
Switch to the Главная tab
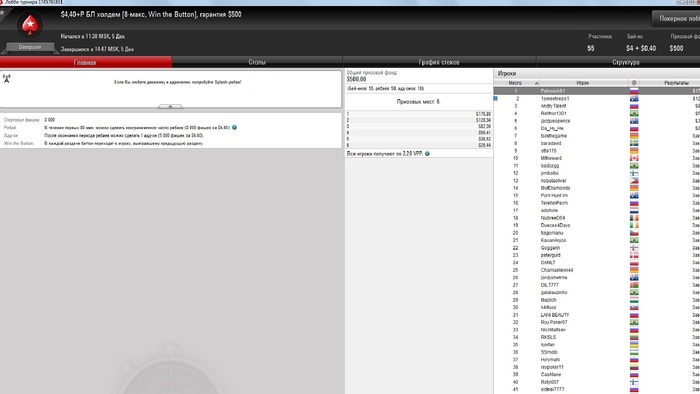[x=86, y=62]
